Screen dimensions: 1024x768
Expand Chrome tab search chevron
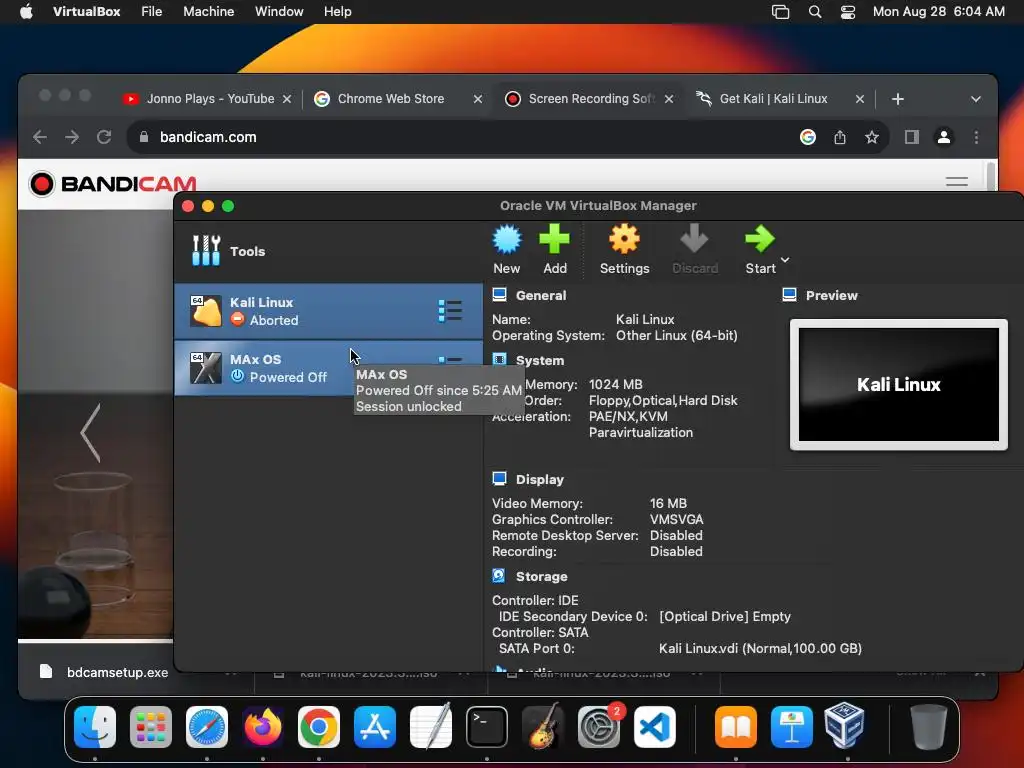click(x=976, y=99)
